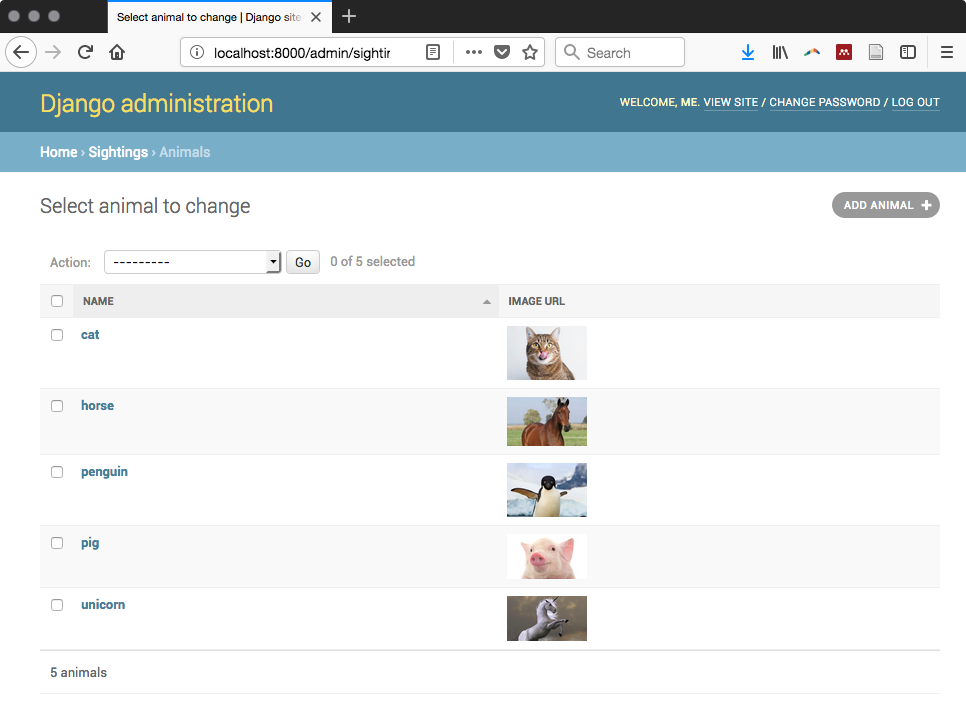Open the Action dropdown

[x=193, y=262]
